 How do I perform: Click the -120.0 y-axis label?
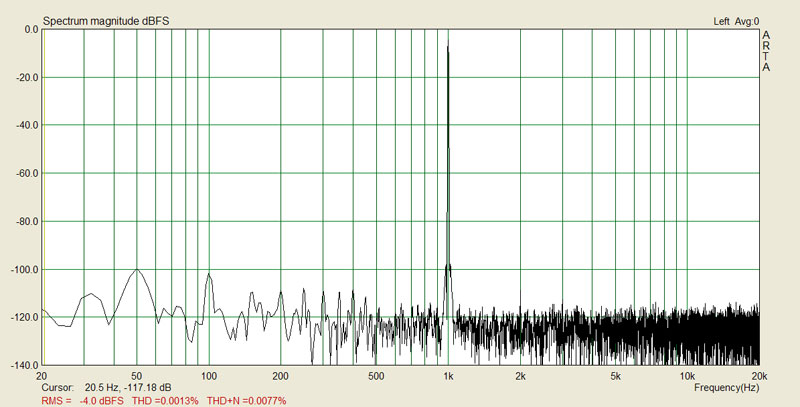(x=23, y=317)
